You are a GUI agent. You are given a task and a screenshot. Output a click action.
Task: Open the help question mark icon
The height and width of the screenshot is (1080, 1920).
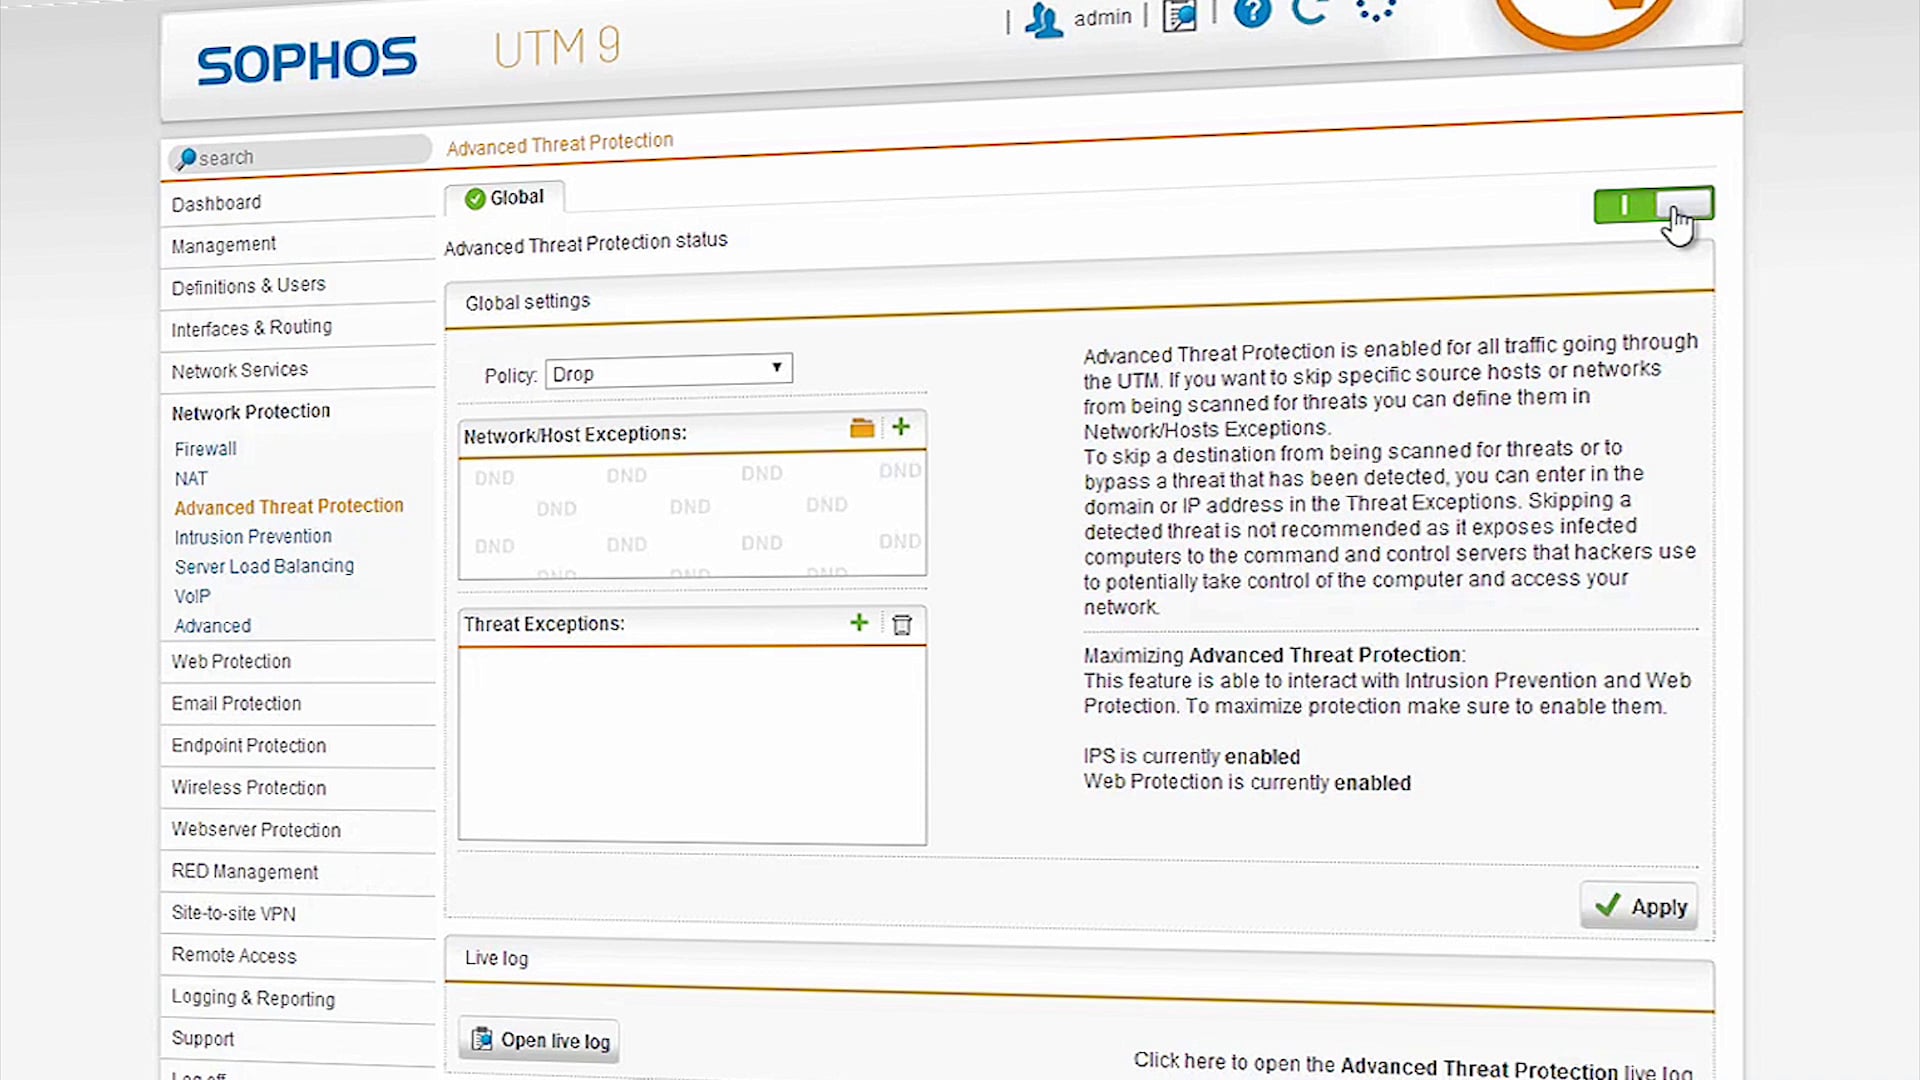tap(1252, 12)
